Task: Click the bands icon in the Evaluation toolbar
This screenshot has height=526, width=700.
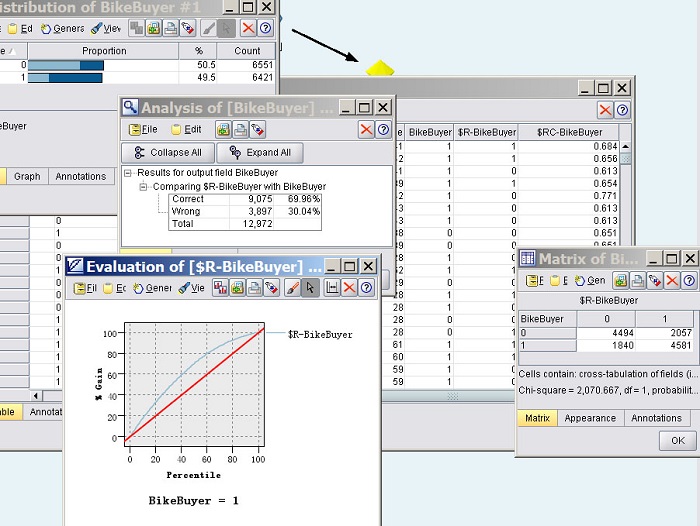Action: coord(220,288)
